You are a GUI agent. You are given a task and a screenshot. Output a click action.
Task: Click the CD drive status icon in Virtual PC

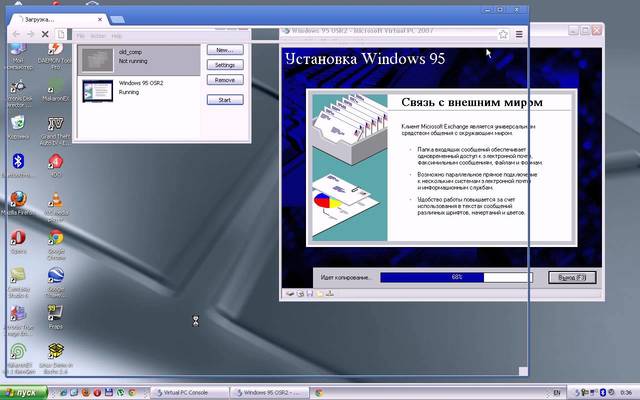(x=300, y=293)
